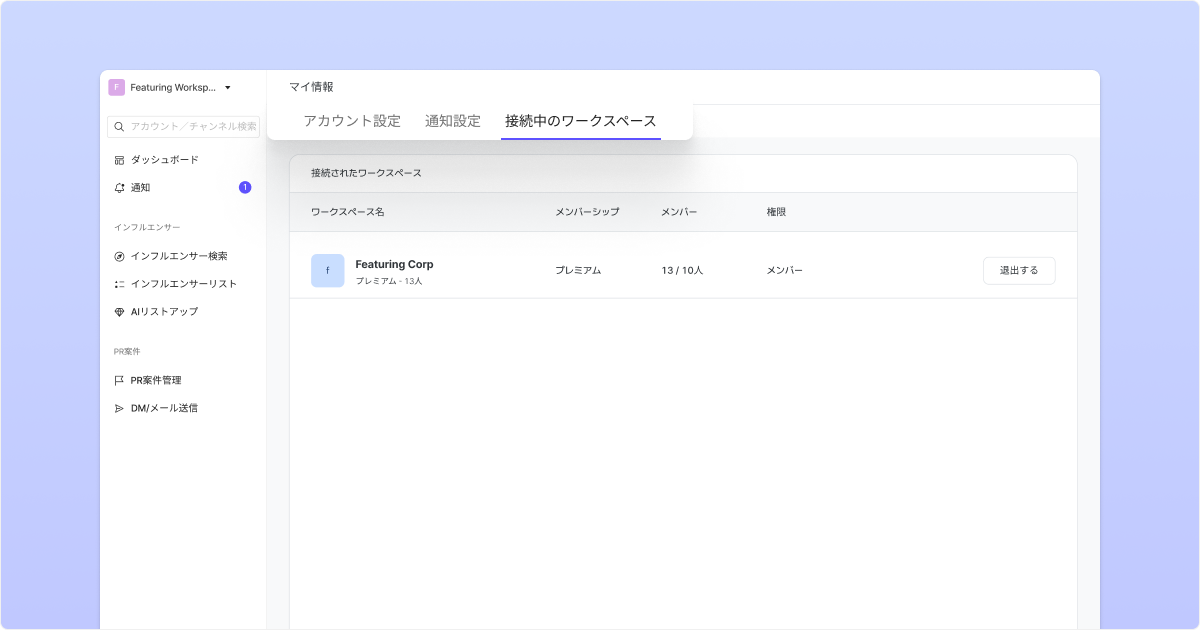Click the diamond icon for AIリストアップ
Image resolution: width=1200 pixels, height=630 pixels.
tap(119, 312)
